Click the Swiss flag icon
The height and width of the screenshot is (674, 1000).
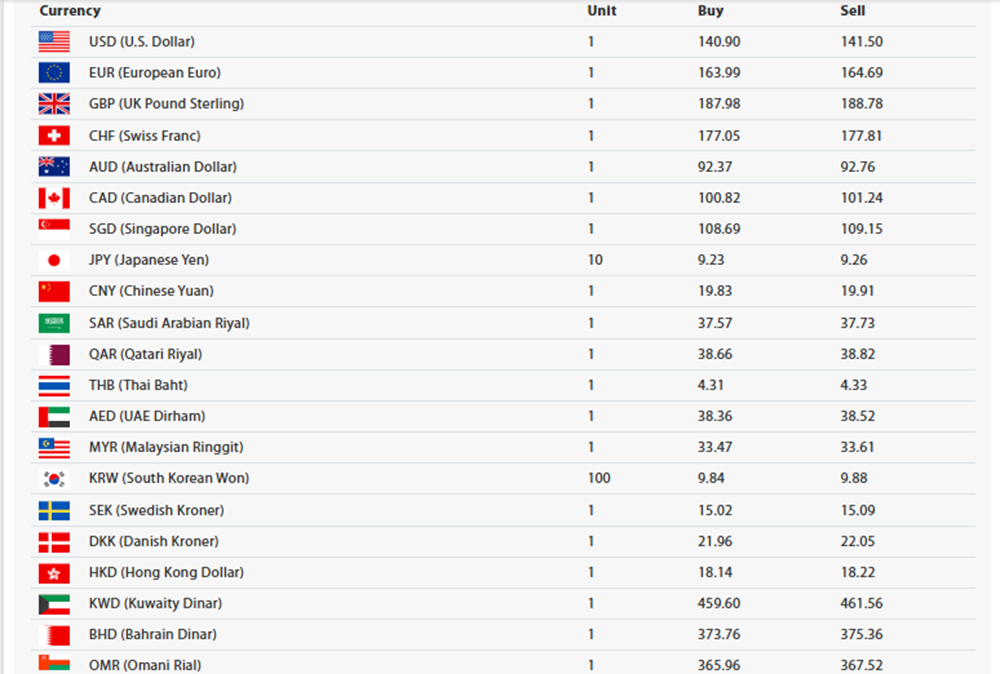[54, 136]
